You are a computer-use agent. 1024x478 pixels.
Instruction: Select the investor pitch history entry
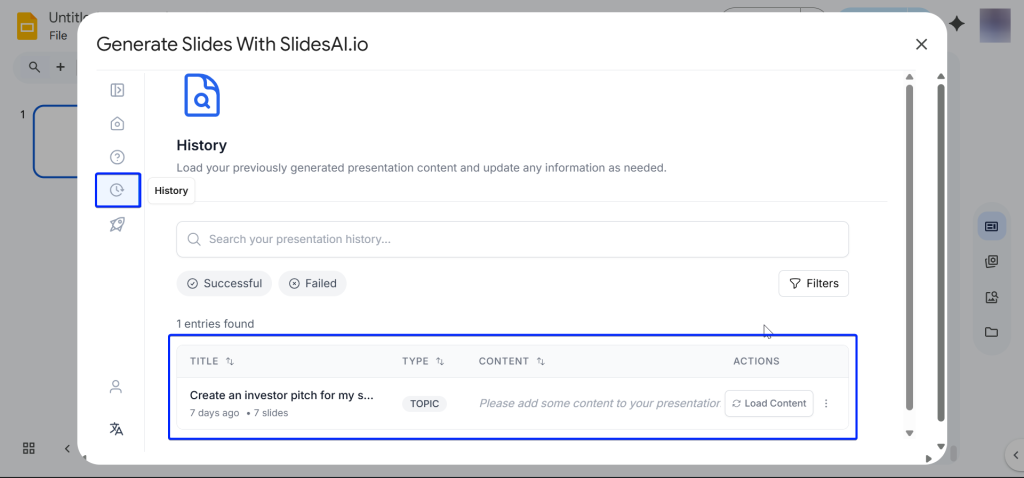pos(282,396)
